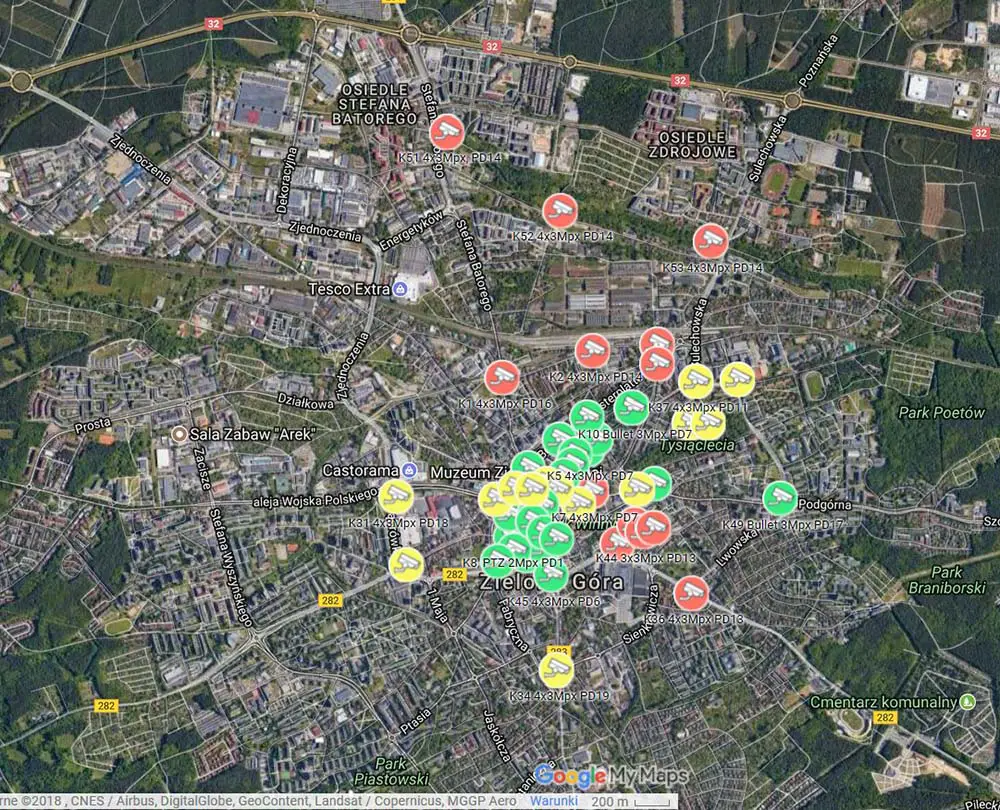Screen dimensions: 1000x810
Task: Select the Castorama store pin
Action: click(409, 469)
